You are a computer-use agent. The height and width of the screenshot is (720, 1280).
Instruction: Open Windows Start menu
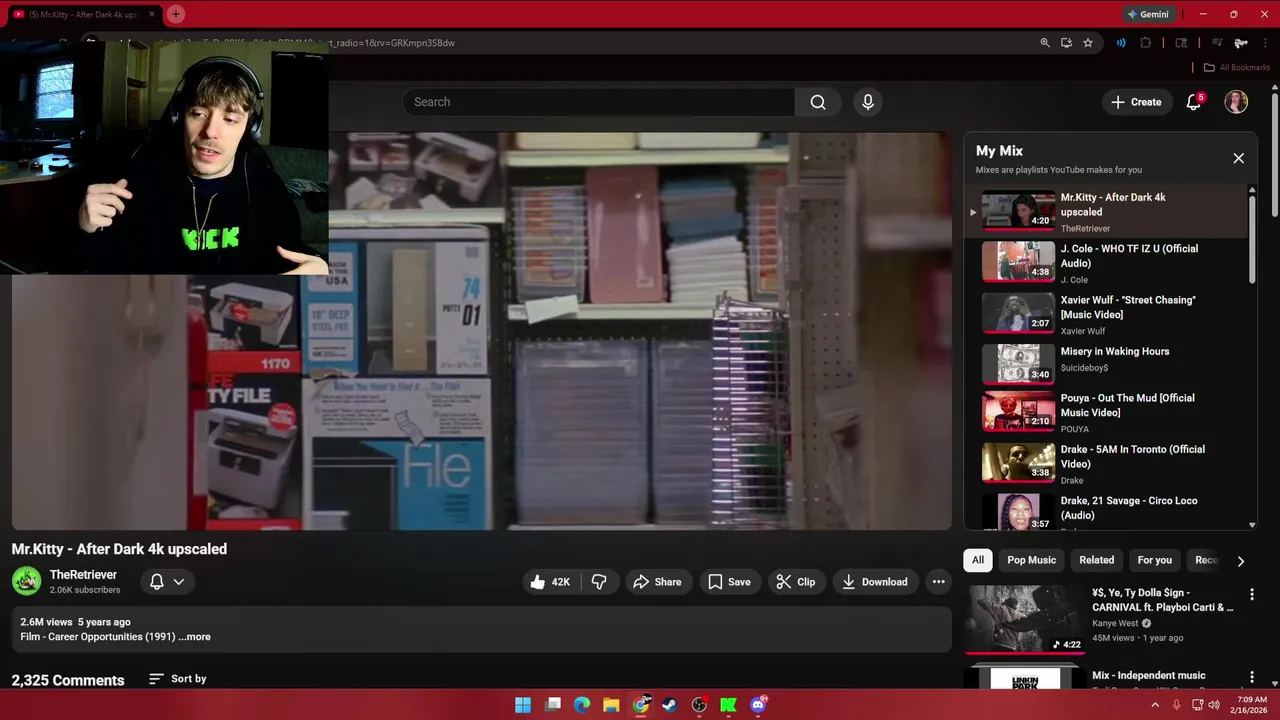[x=523, y=705]
